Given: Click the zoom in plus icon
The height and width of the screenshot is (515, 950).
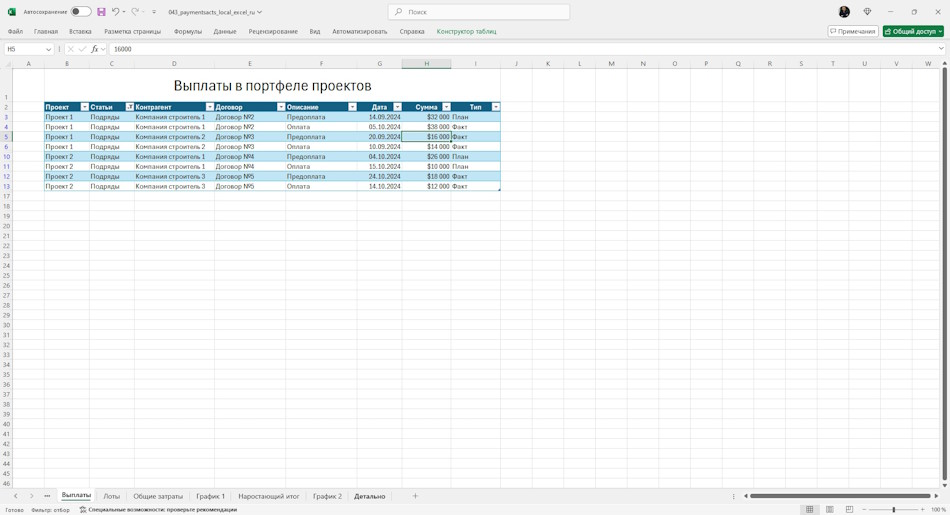Looking at the screenshot, I should point(923,510).
